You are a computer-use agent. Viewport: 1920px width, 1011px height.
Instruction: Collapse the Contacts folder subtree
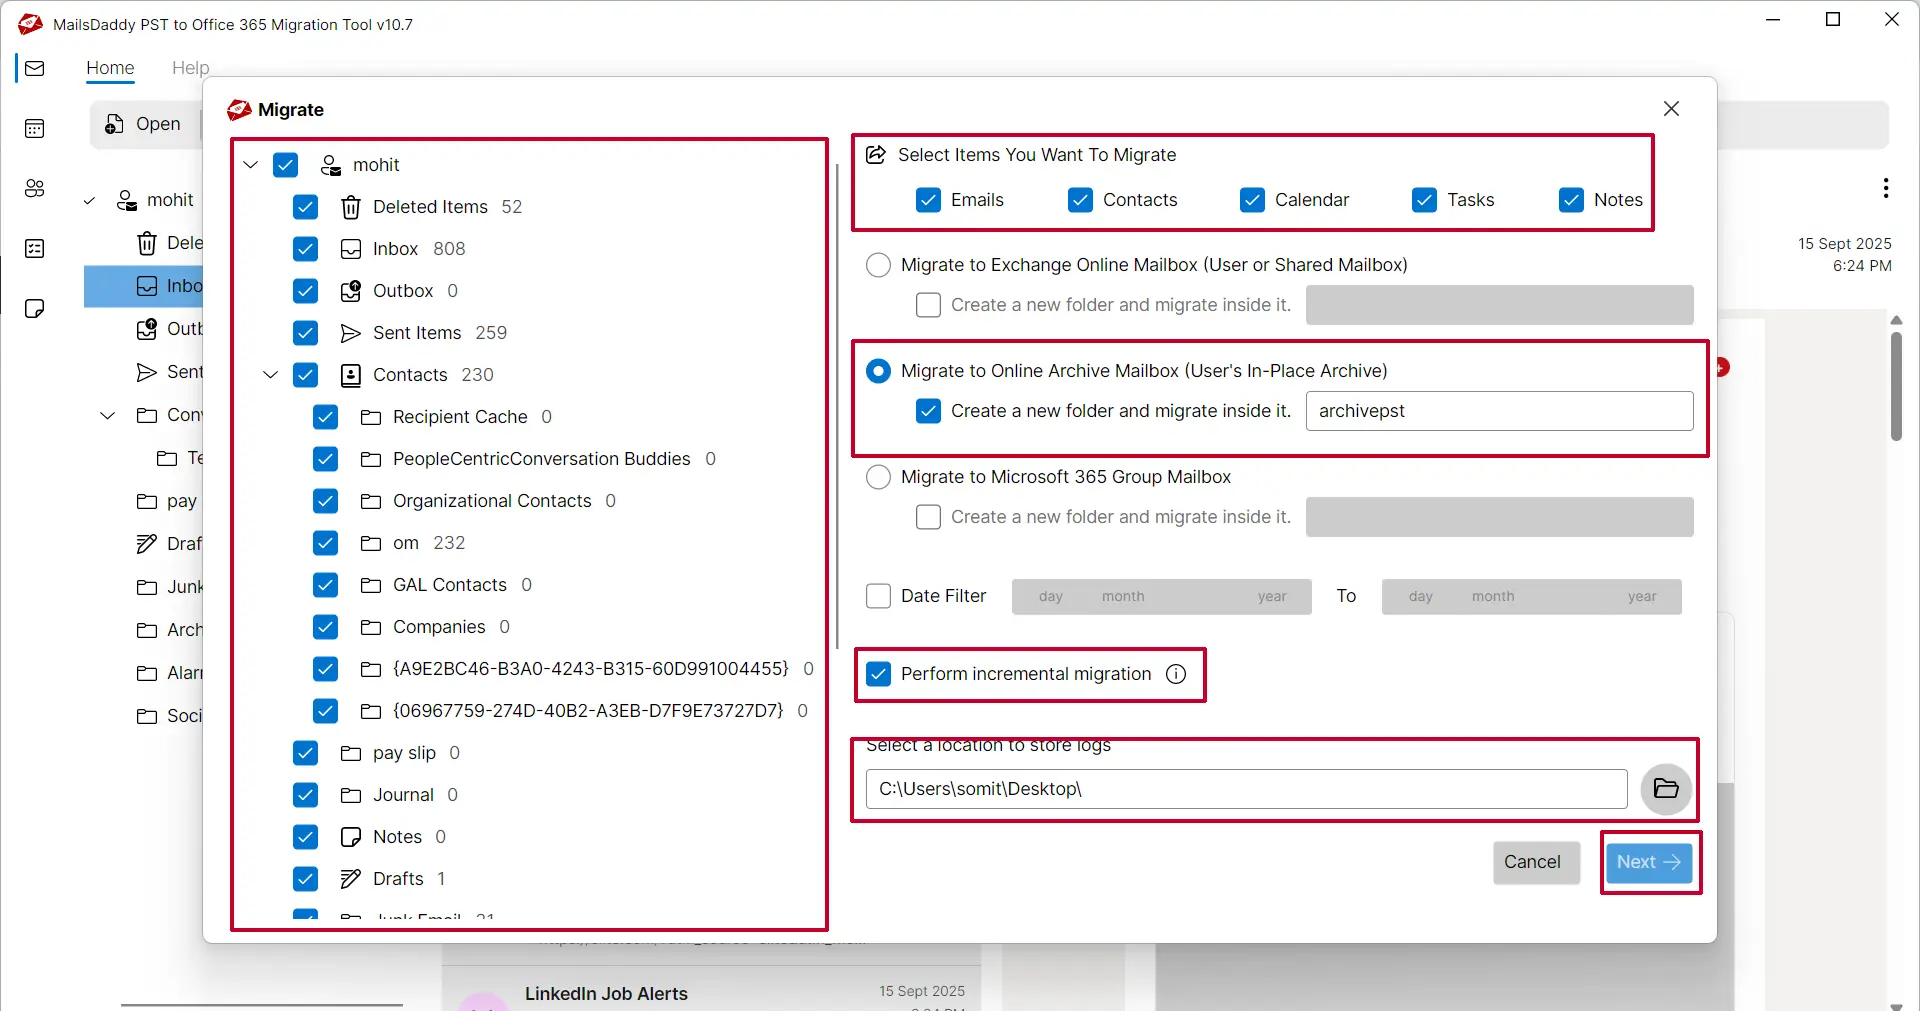coord(270,375)
